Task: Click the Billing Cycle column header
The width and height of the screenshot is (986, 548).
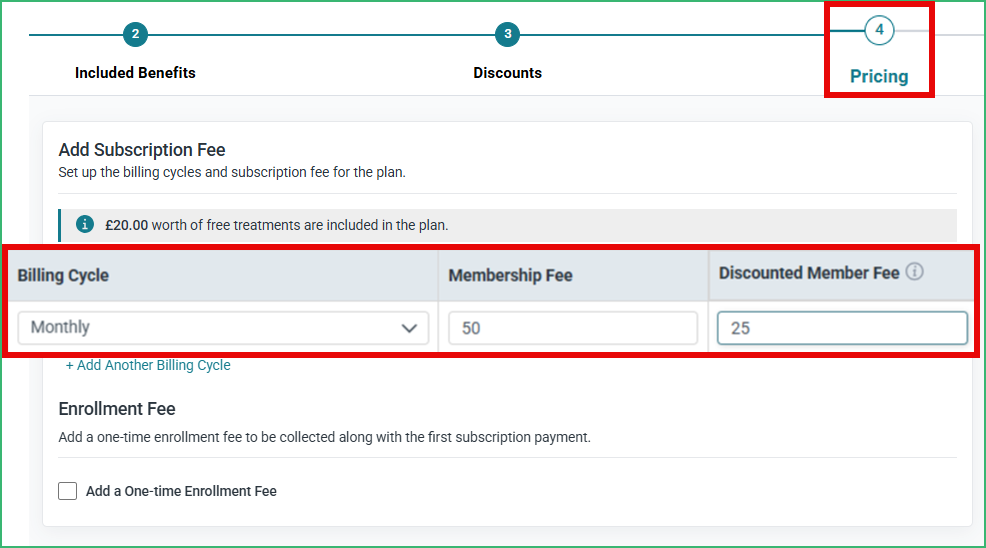Action: click(x=63, y=276)
